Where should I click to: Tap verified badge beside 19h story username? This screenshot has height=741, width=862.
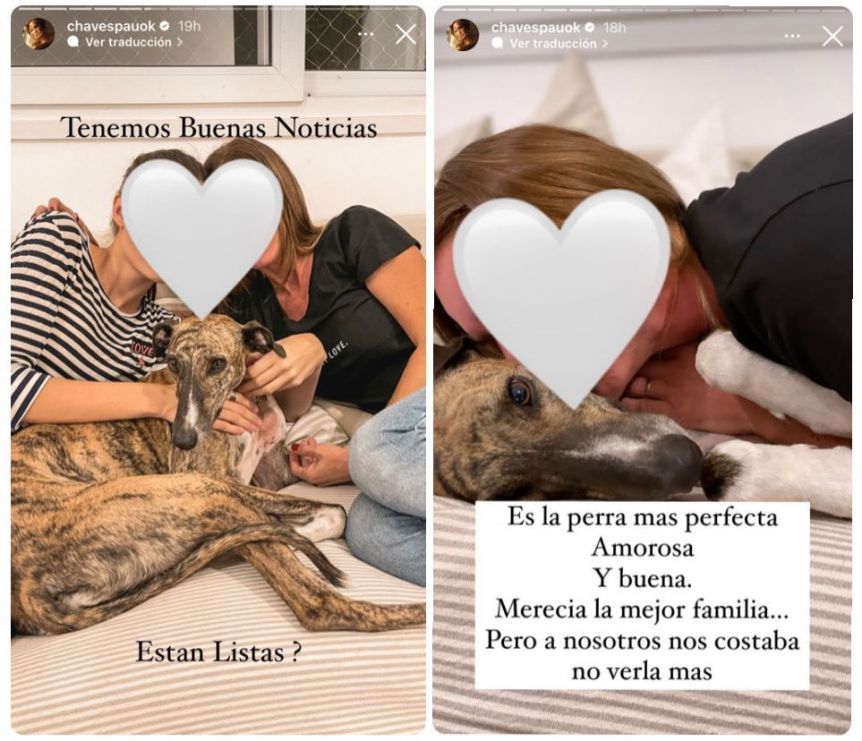click(164, 26)
